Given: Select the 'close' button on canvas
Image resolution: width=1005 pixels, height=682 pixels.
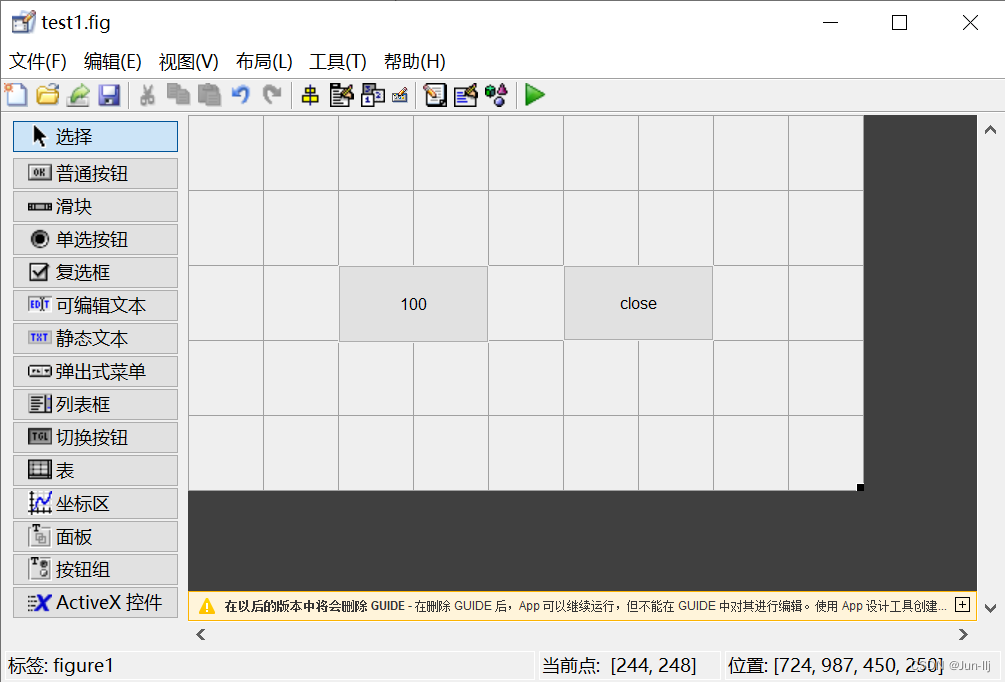Looking at the screenshot, I should [x=638, y=303].
